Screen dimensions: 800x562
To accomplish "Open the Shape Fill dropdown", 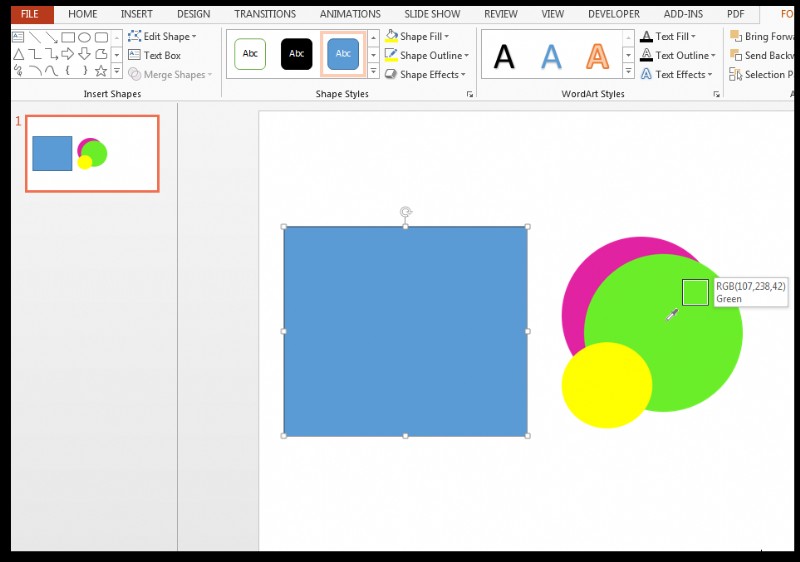I will click(x=417, y=36).
